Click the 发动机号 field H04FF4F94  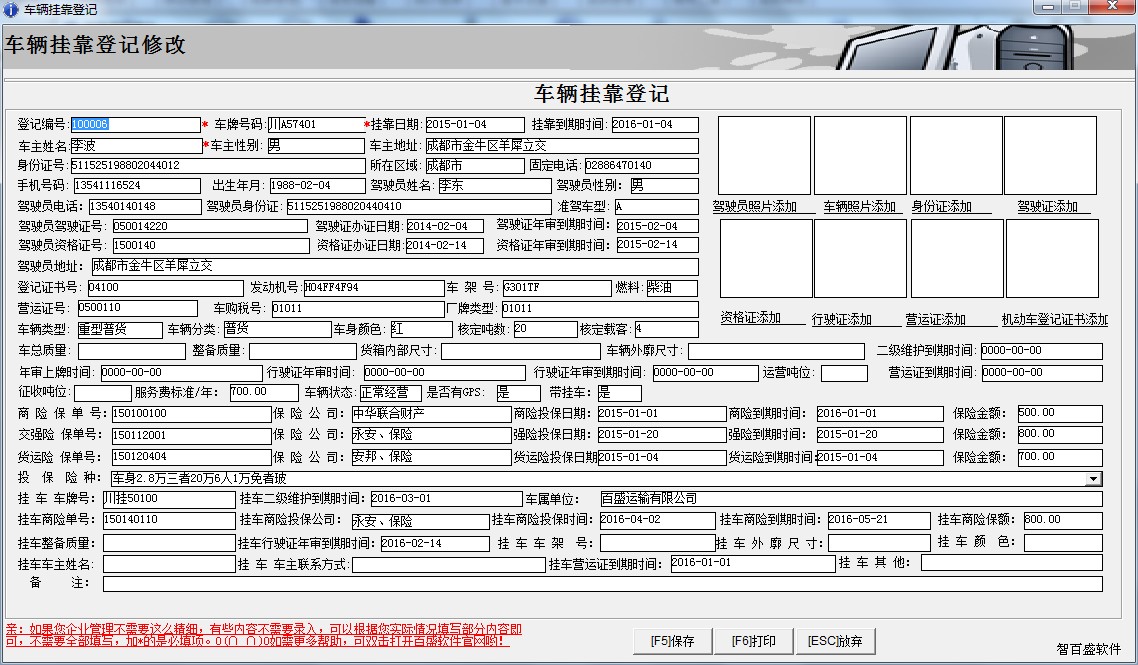click(374, 288)
